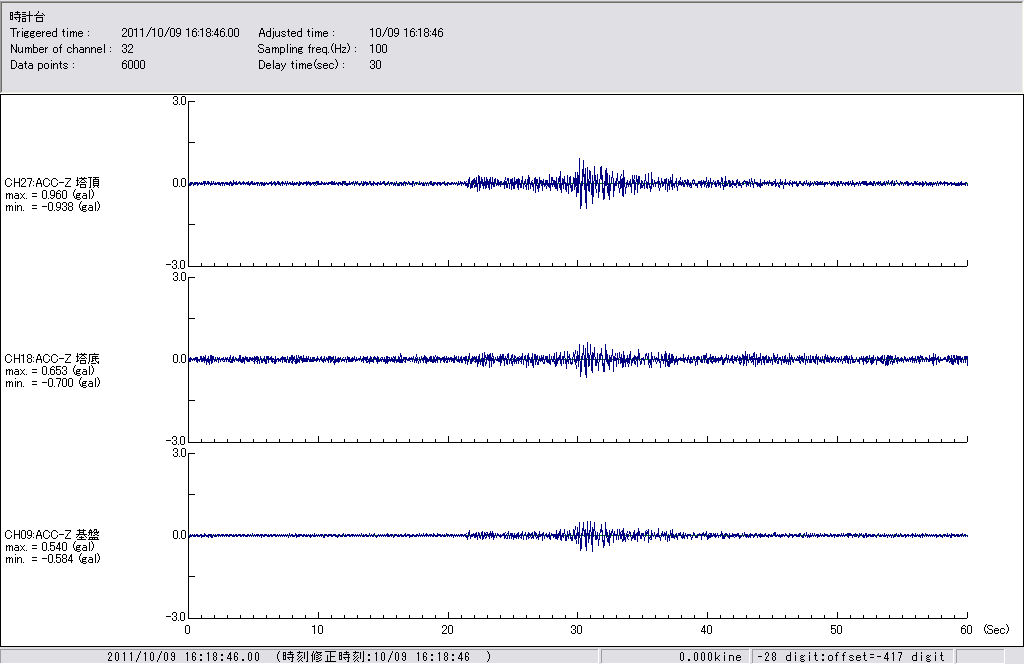The width and height of the screenshot is (1024, 664).
Task: Click the CH18:ACC-Z 塔底 channel label
Action: (x=52, y=358)
